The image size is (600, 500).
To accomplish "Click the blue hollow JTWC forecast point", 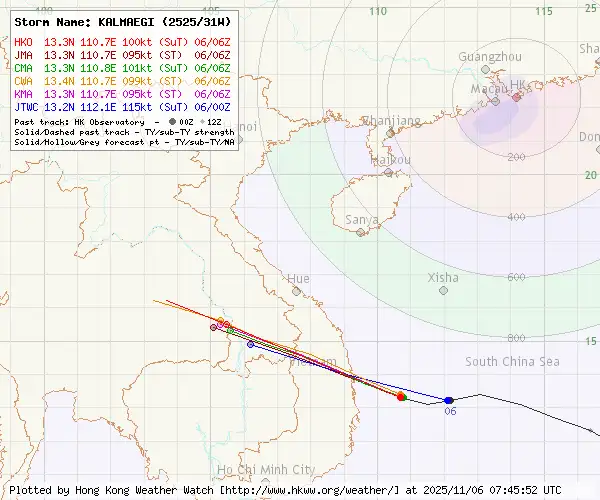I will click(250, 344).
